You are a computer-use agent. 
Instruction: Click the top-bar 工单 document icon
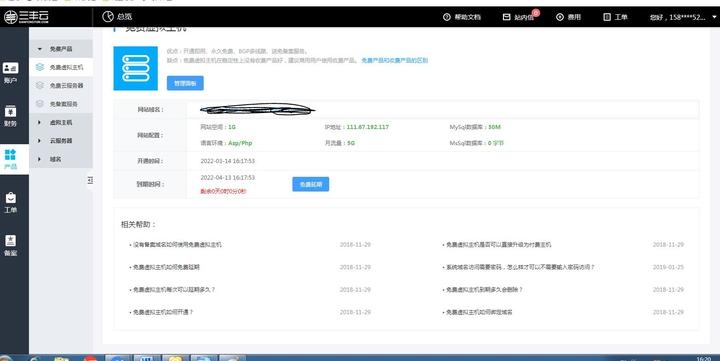(x=607, y=17)
